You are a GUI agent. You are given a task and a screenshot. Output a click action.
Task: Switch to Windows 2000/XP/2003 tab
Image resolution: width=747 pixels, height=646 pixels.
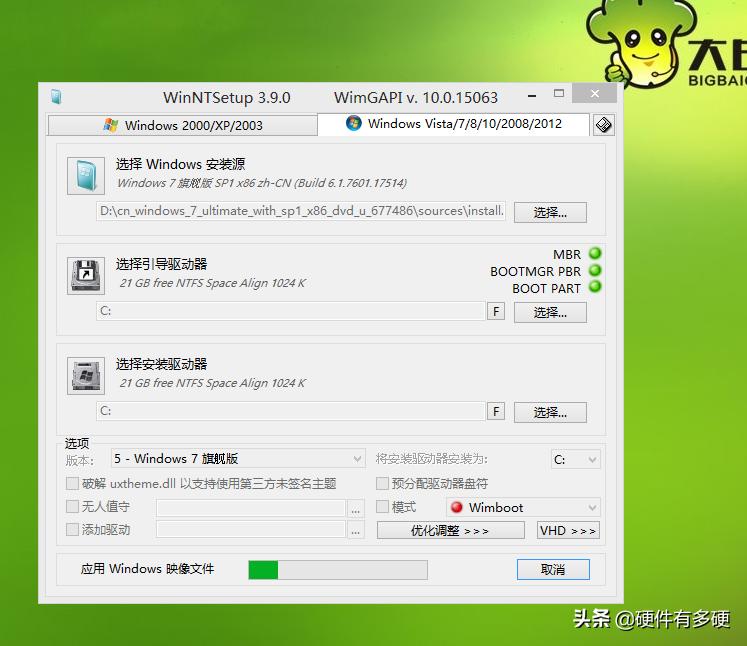[183, 125]
